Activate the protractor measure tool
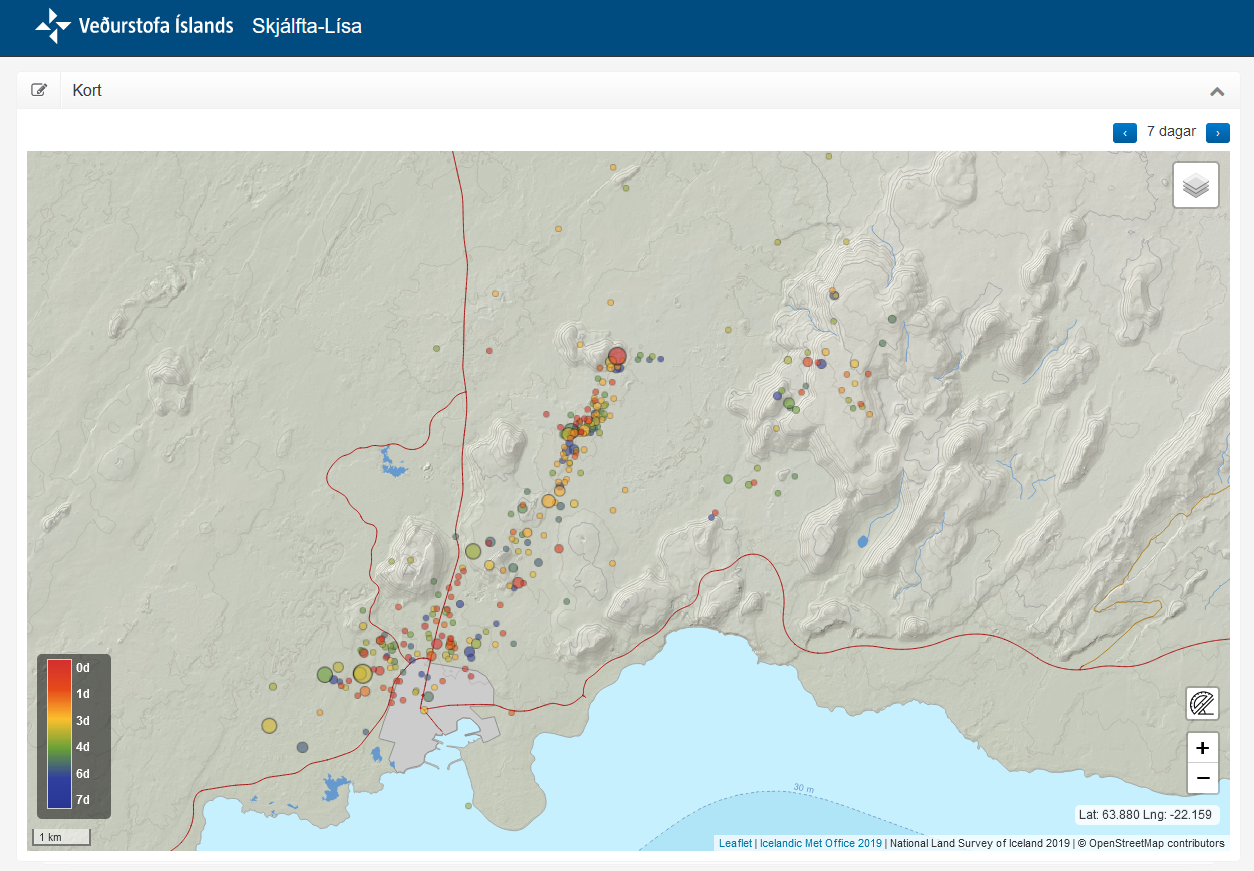The width and height of the screenshot is (1254, 871). pos(1202,704)
